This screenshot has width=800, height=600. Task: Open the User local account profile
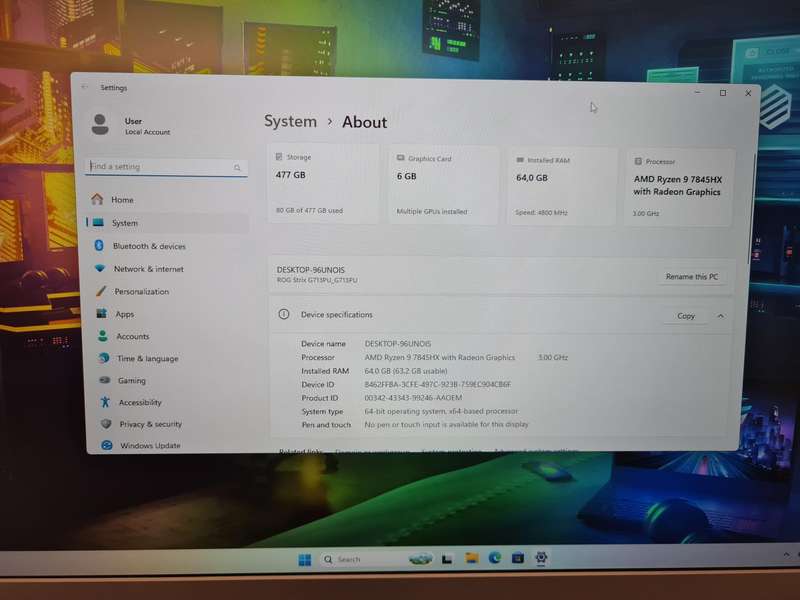pyautogui.click(x=131, y=126)
